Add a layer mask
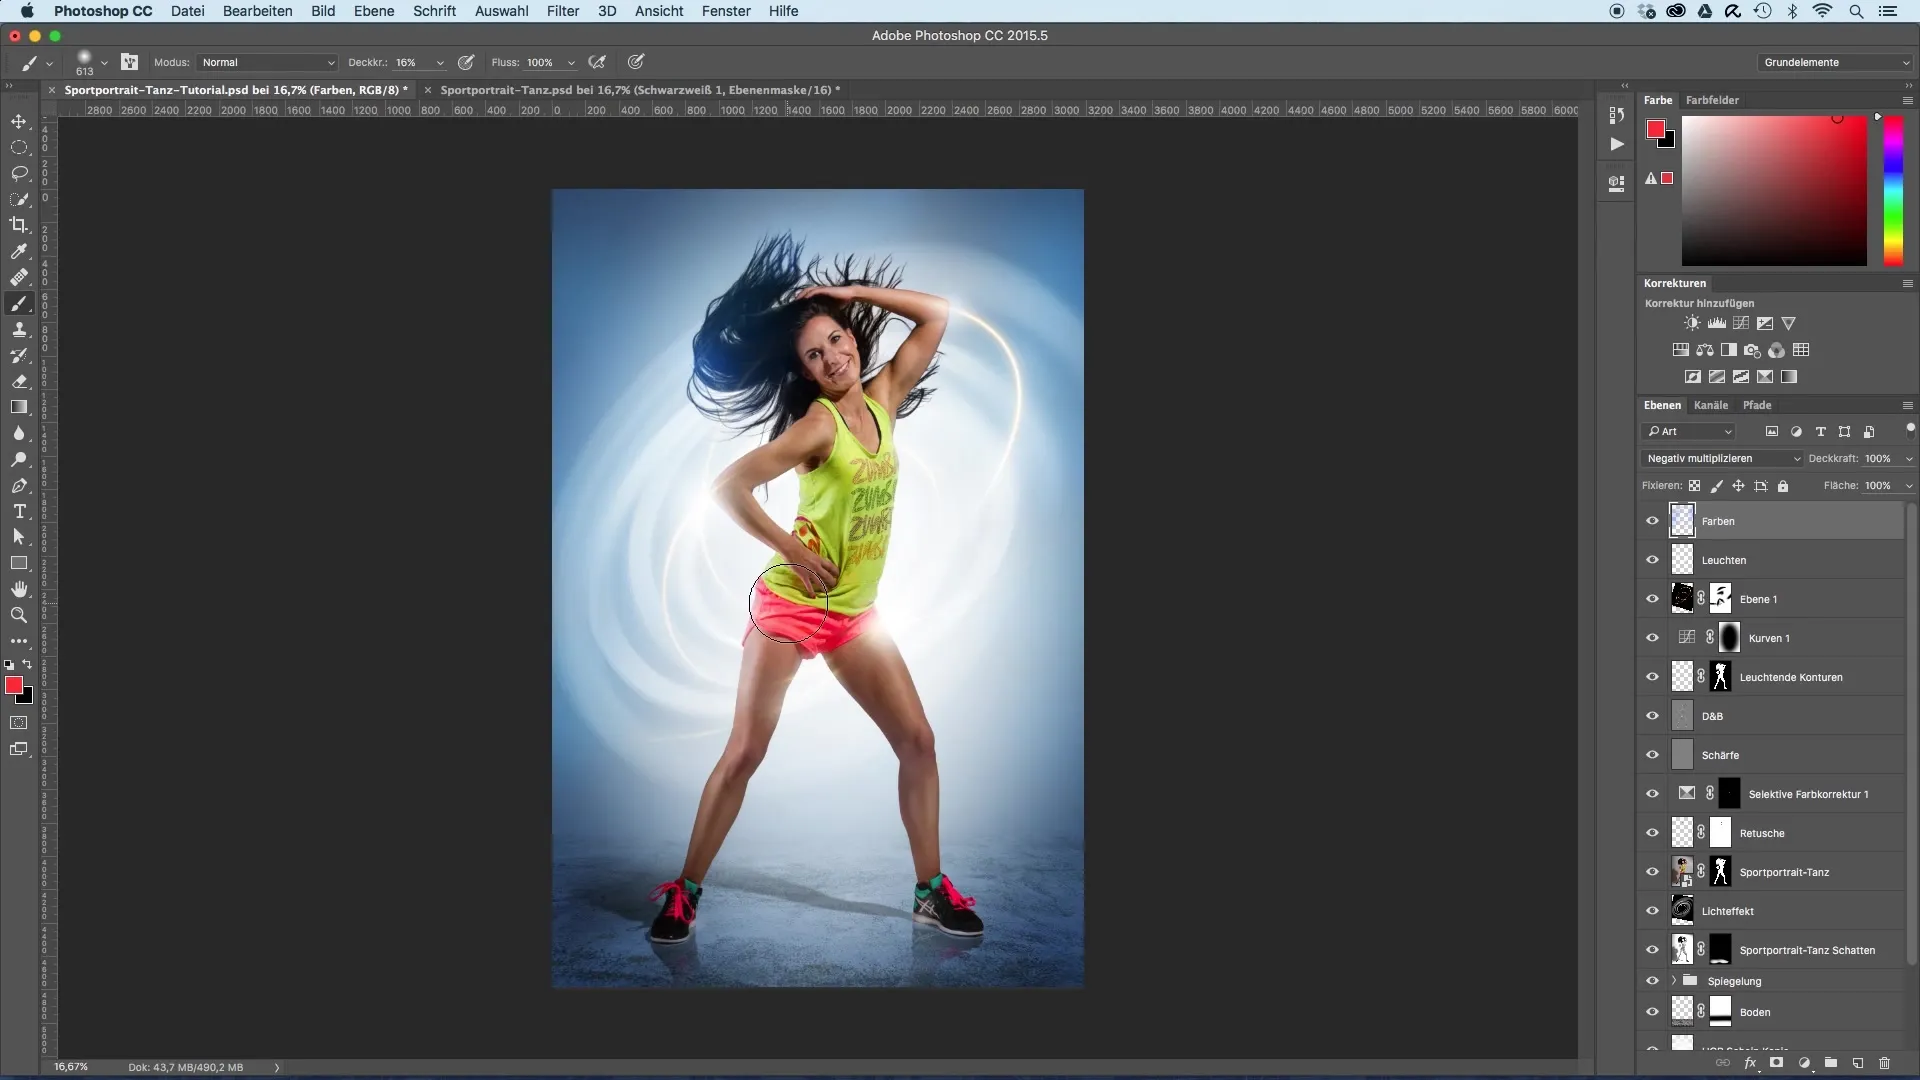The height and width of the screenshot is (1080, 1920). 1776,1063
